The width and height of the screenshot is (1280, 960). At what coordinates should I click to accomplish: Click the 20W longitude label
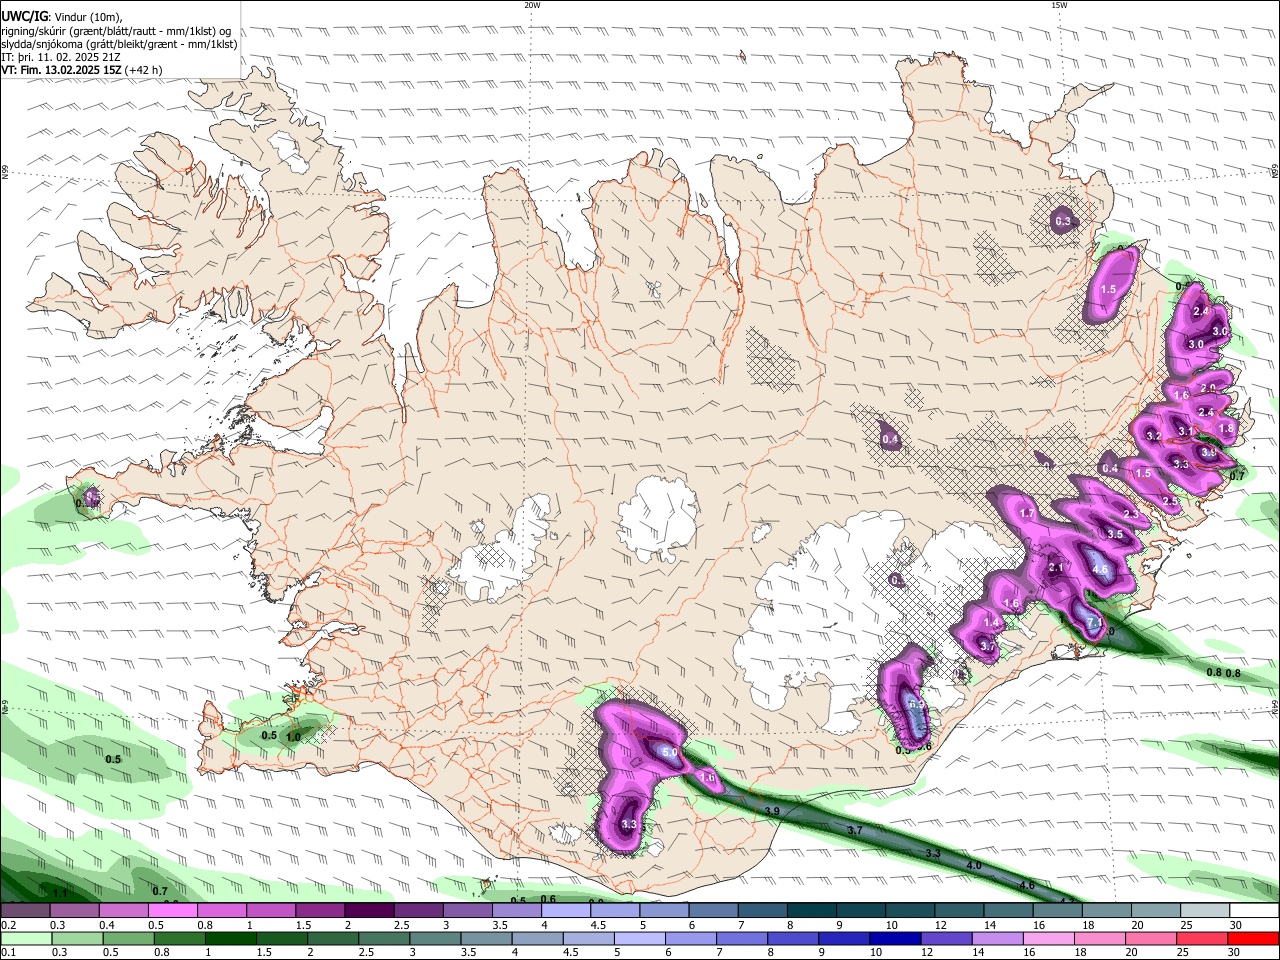point(532,5)
